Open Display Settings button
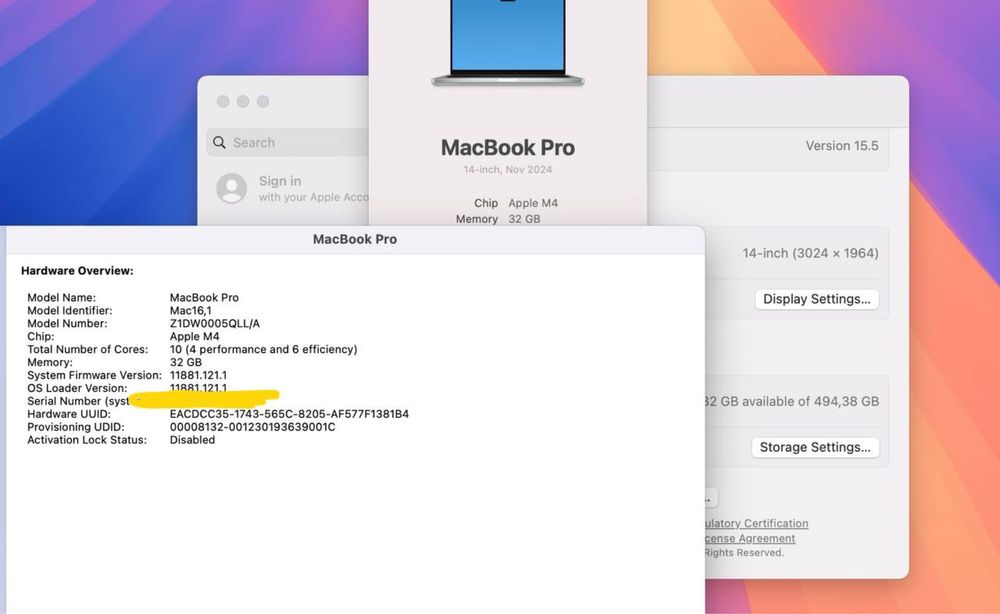This screenshot has height=614, width=1000. pos(816,299)
